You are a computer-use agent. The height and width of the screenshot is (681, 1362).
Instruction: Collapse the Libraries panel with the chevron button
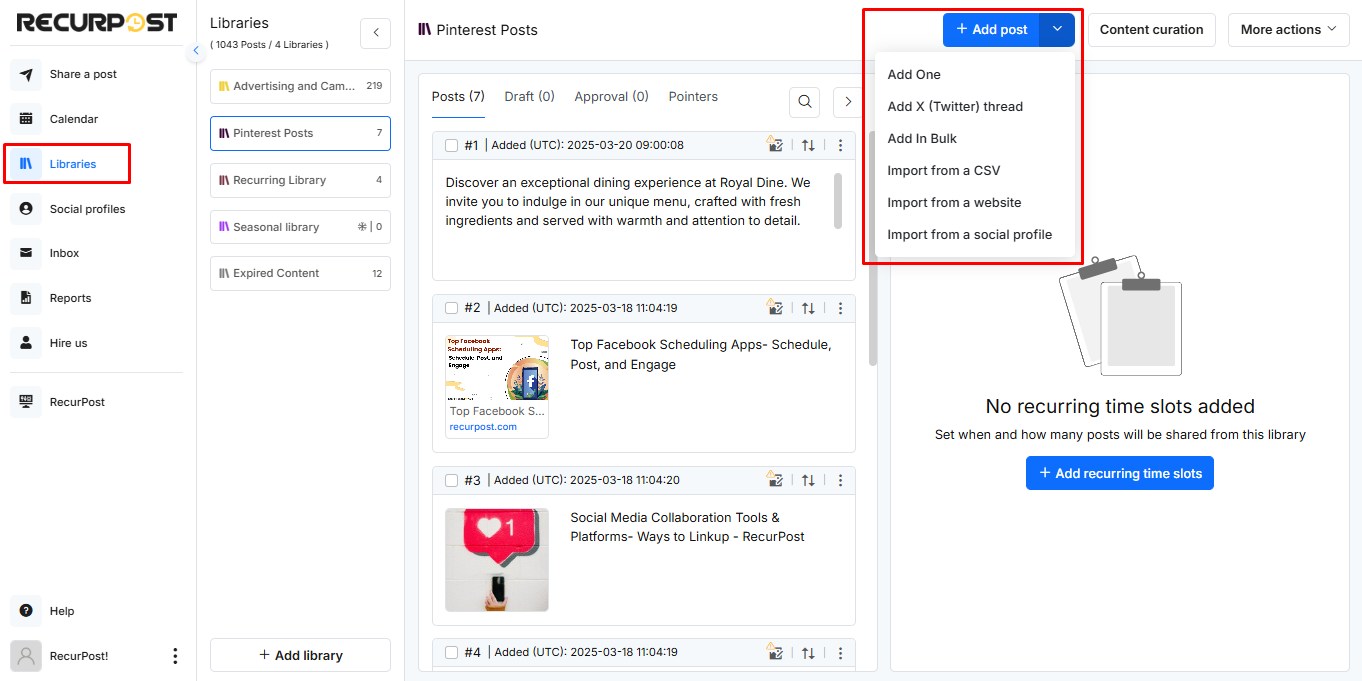tap(375, 33)
